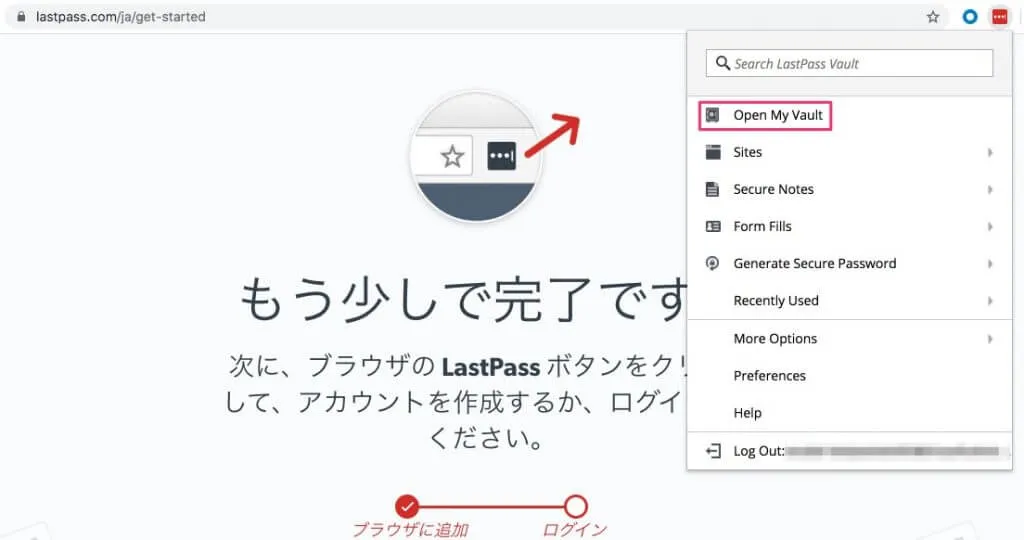Image resolution: width=1024 pixels, height=540 pixels.
Task: Open the Recently Used entry
Action: [850, 300]
